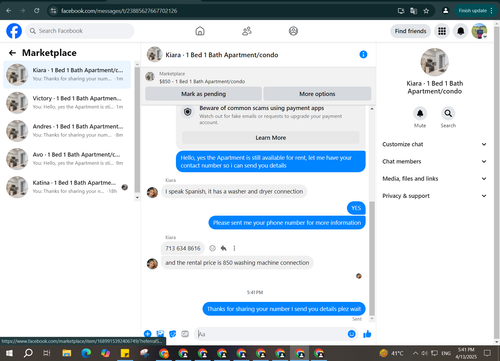React to the 713 634 8616 message

click(212, 248)
